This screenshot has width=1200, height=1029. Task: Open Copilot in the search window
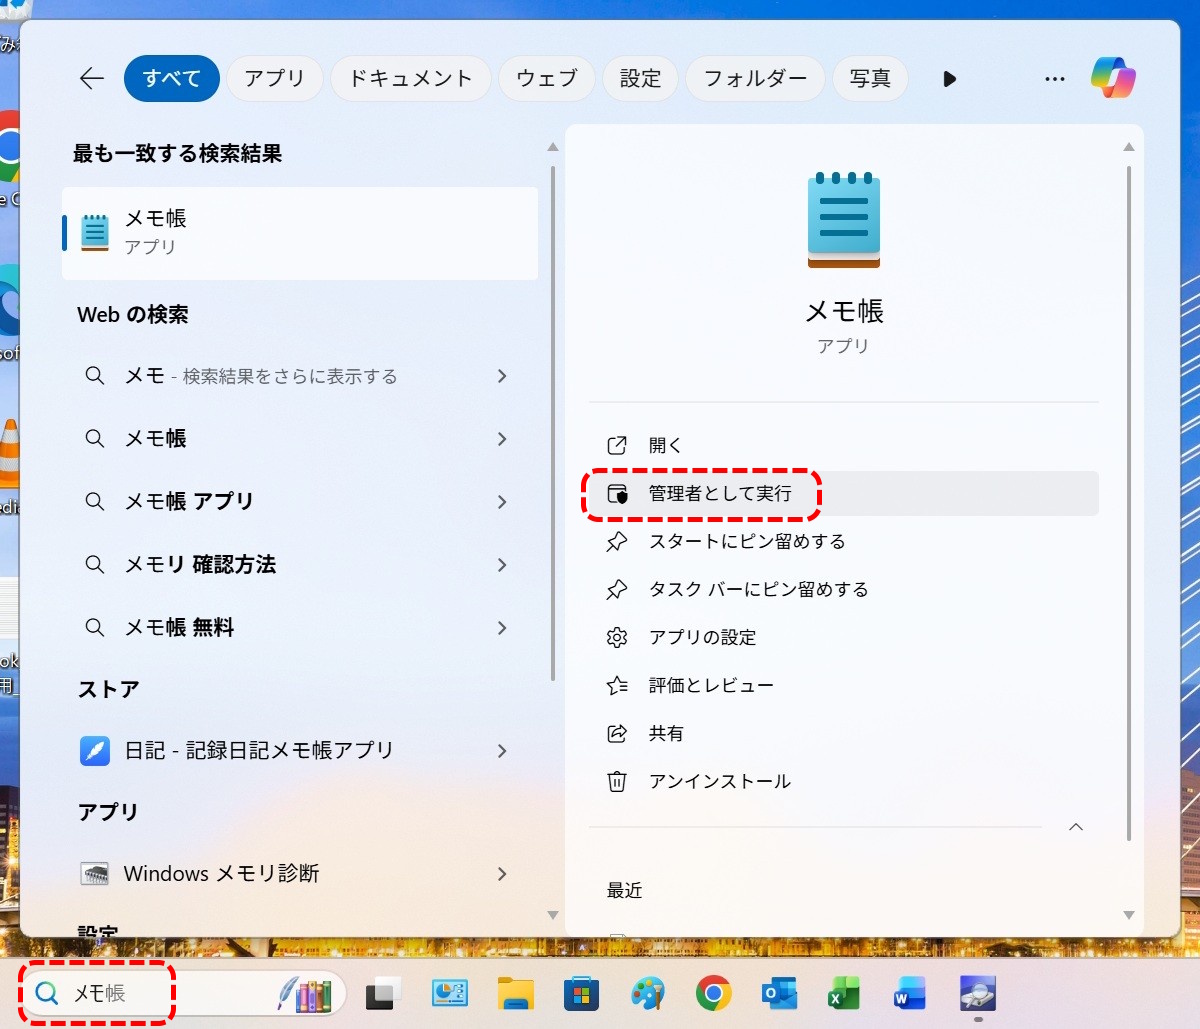click(x=1112, y=78)
